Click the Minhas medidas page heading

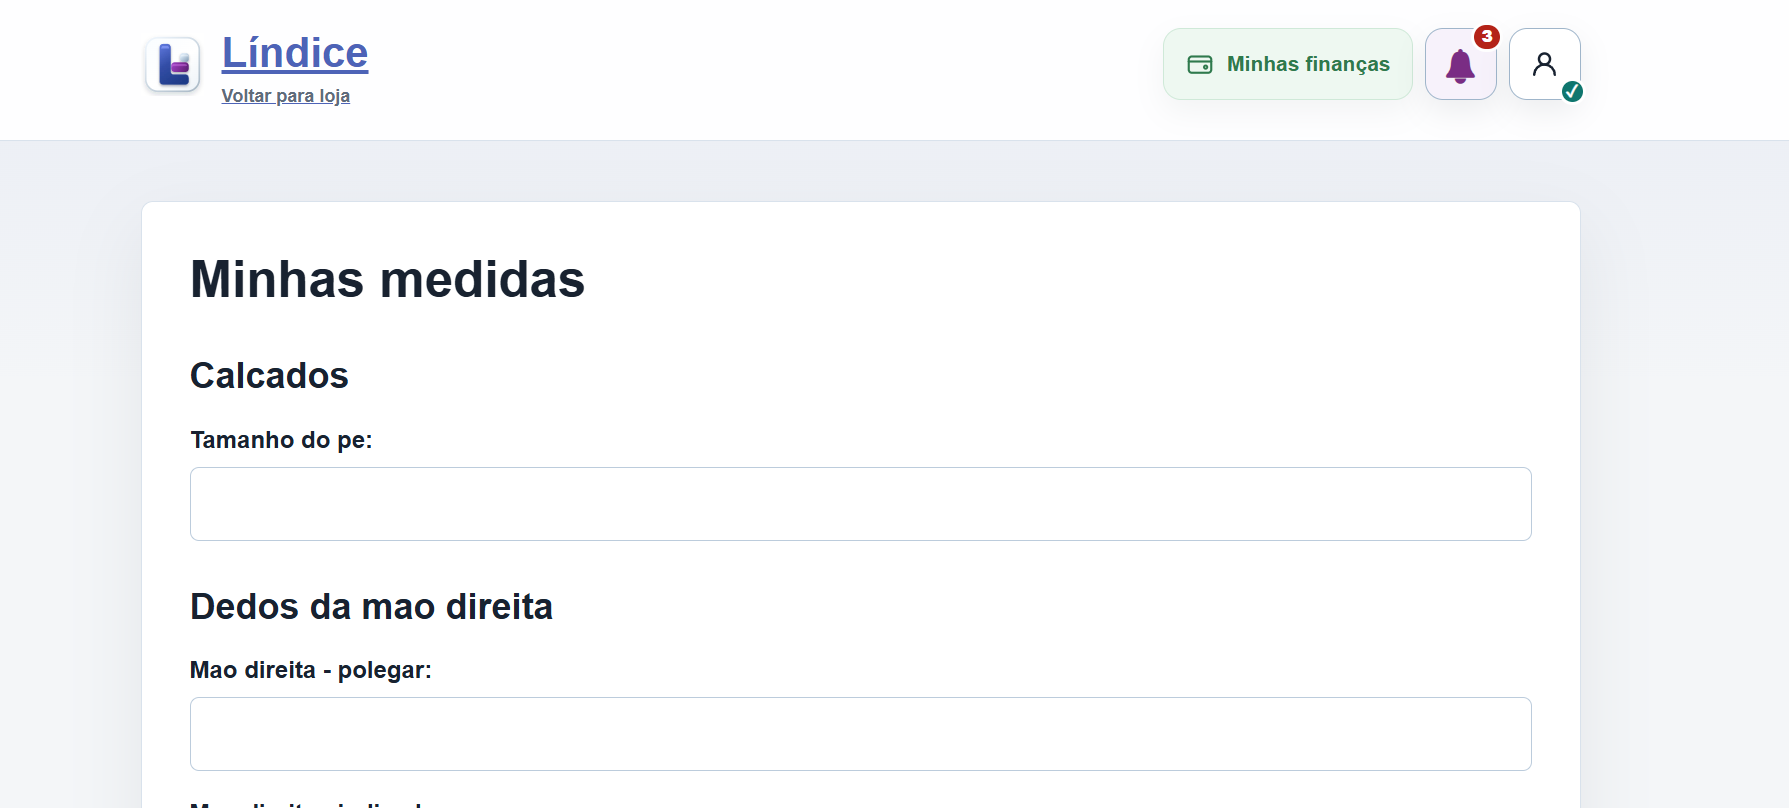(x=388, y=279)
